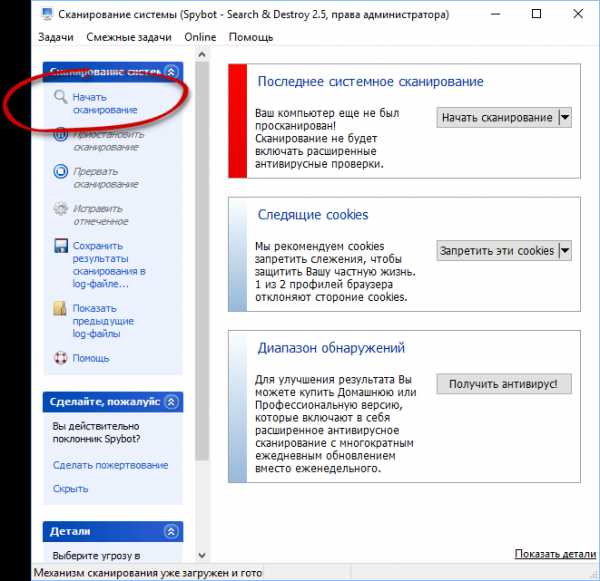Screen dimensions: 600x581
Task: Click Исправить отмеченное text
Action: tap(101, 215)
